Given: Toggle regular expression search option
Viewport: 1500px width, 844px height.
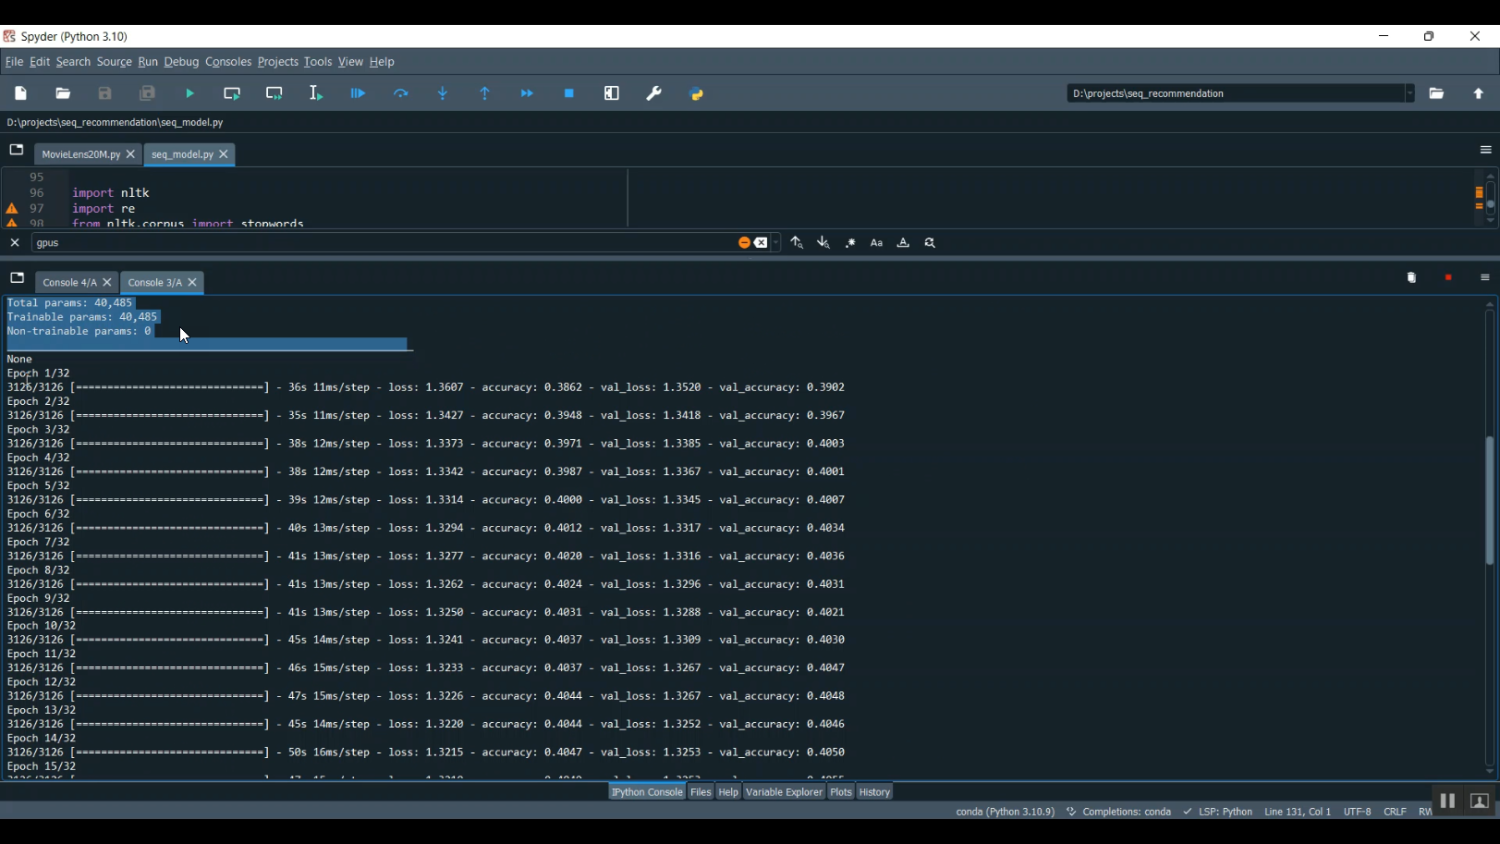Looking at the screenshot, I should (851, 243).
